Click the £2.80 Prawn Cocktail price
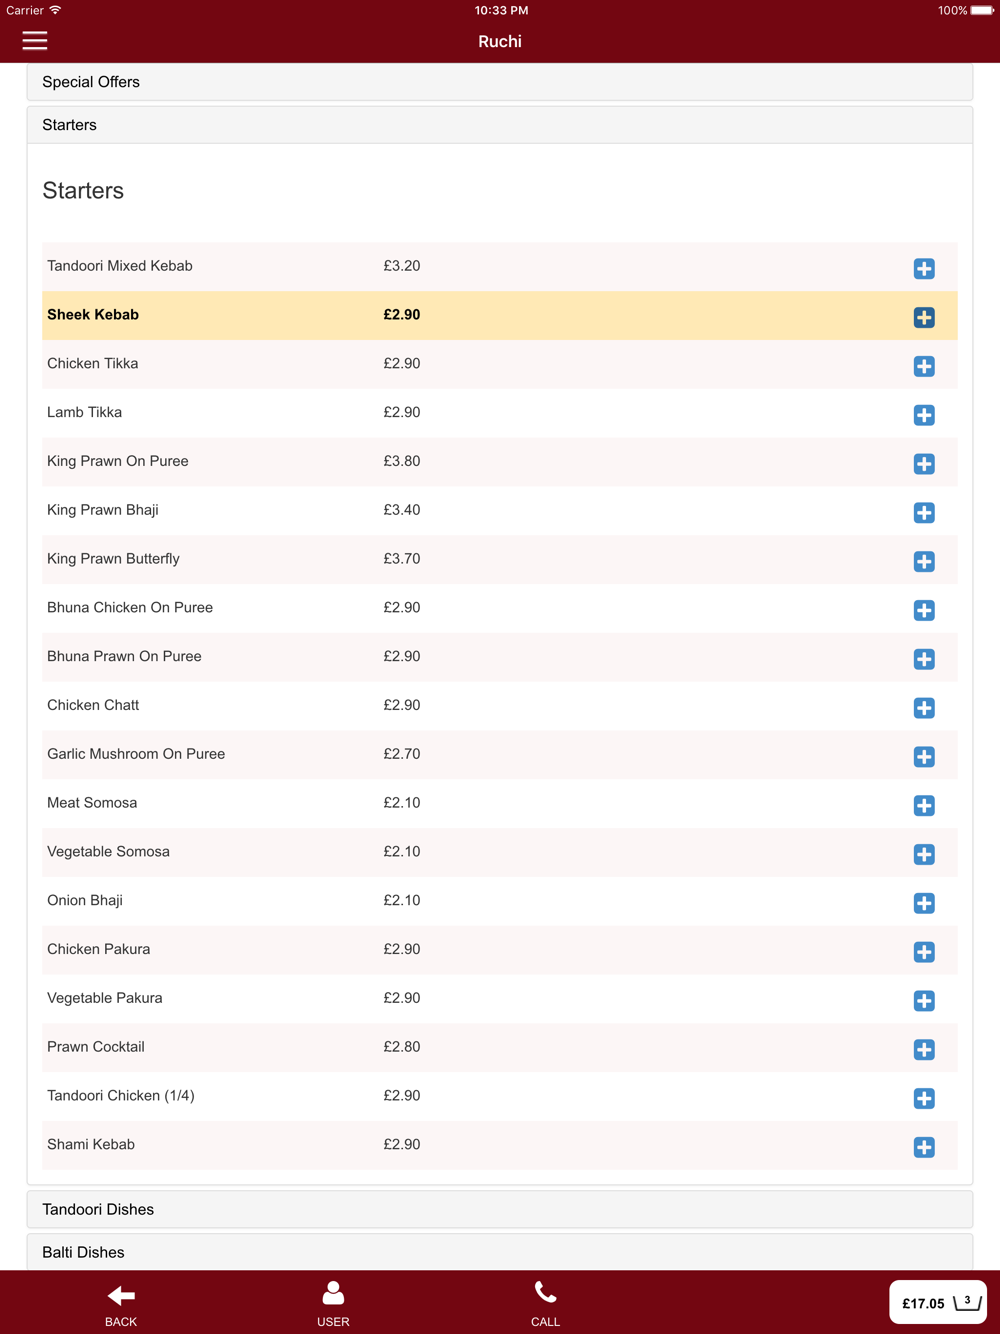 tap(402, 1047)
